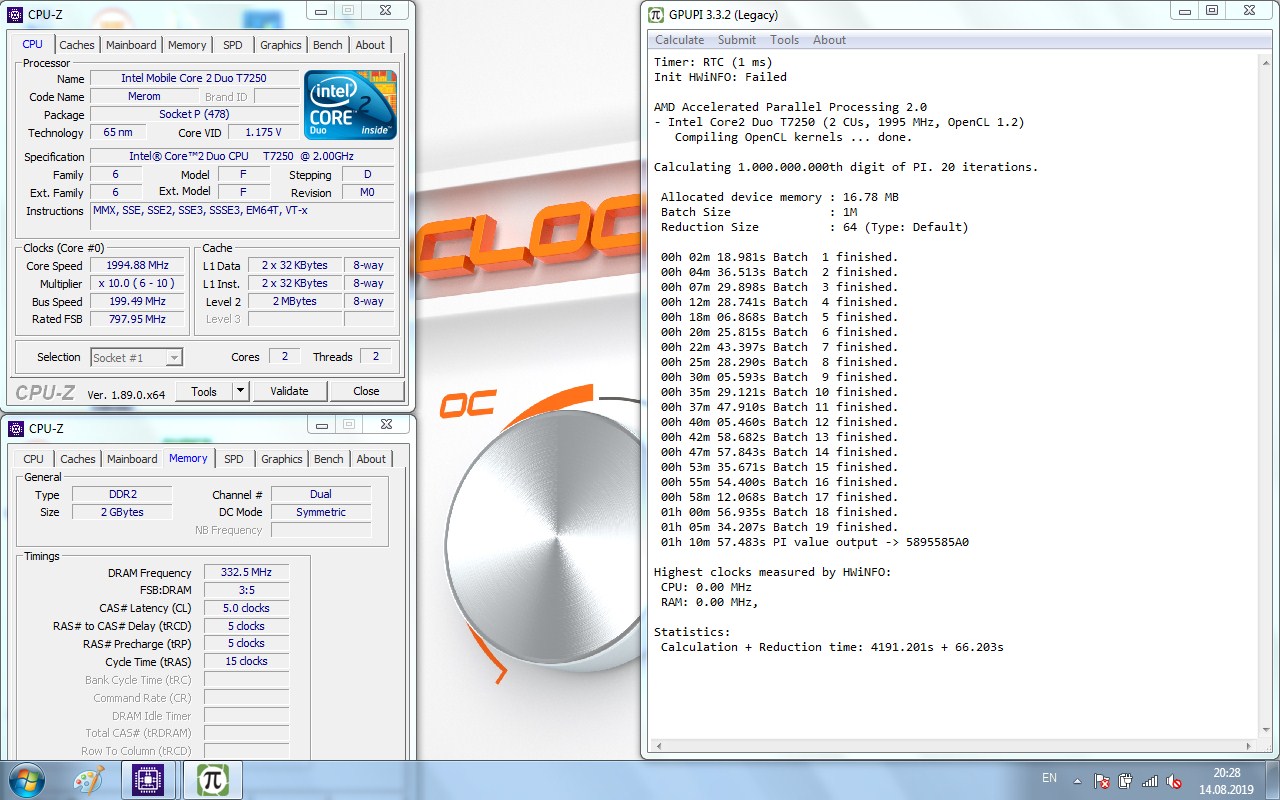1280x800 pixels.
Task: Click GPUPI horizontal scrollbar right arrow
Action: (1250, 746)
